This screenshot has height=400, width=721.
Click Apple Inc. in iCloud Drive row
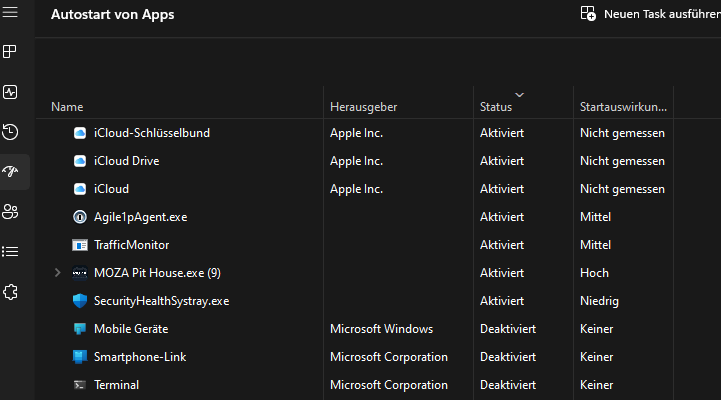356,161
